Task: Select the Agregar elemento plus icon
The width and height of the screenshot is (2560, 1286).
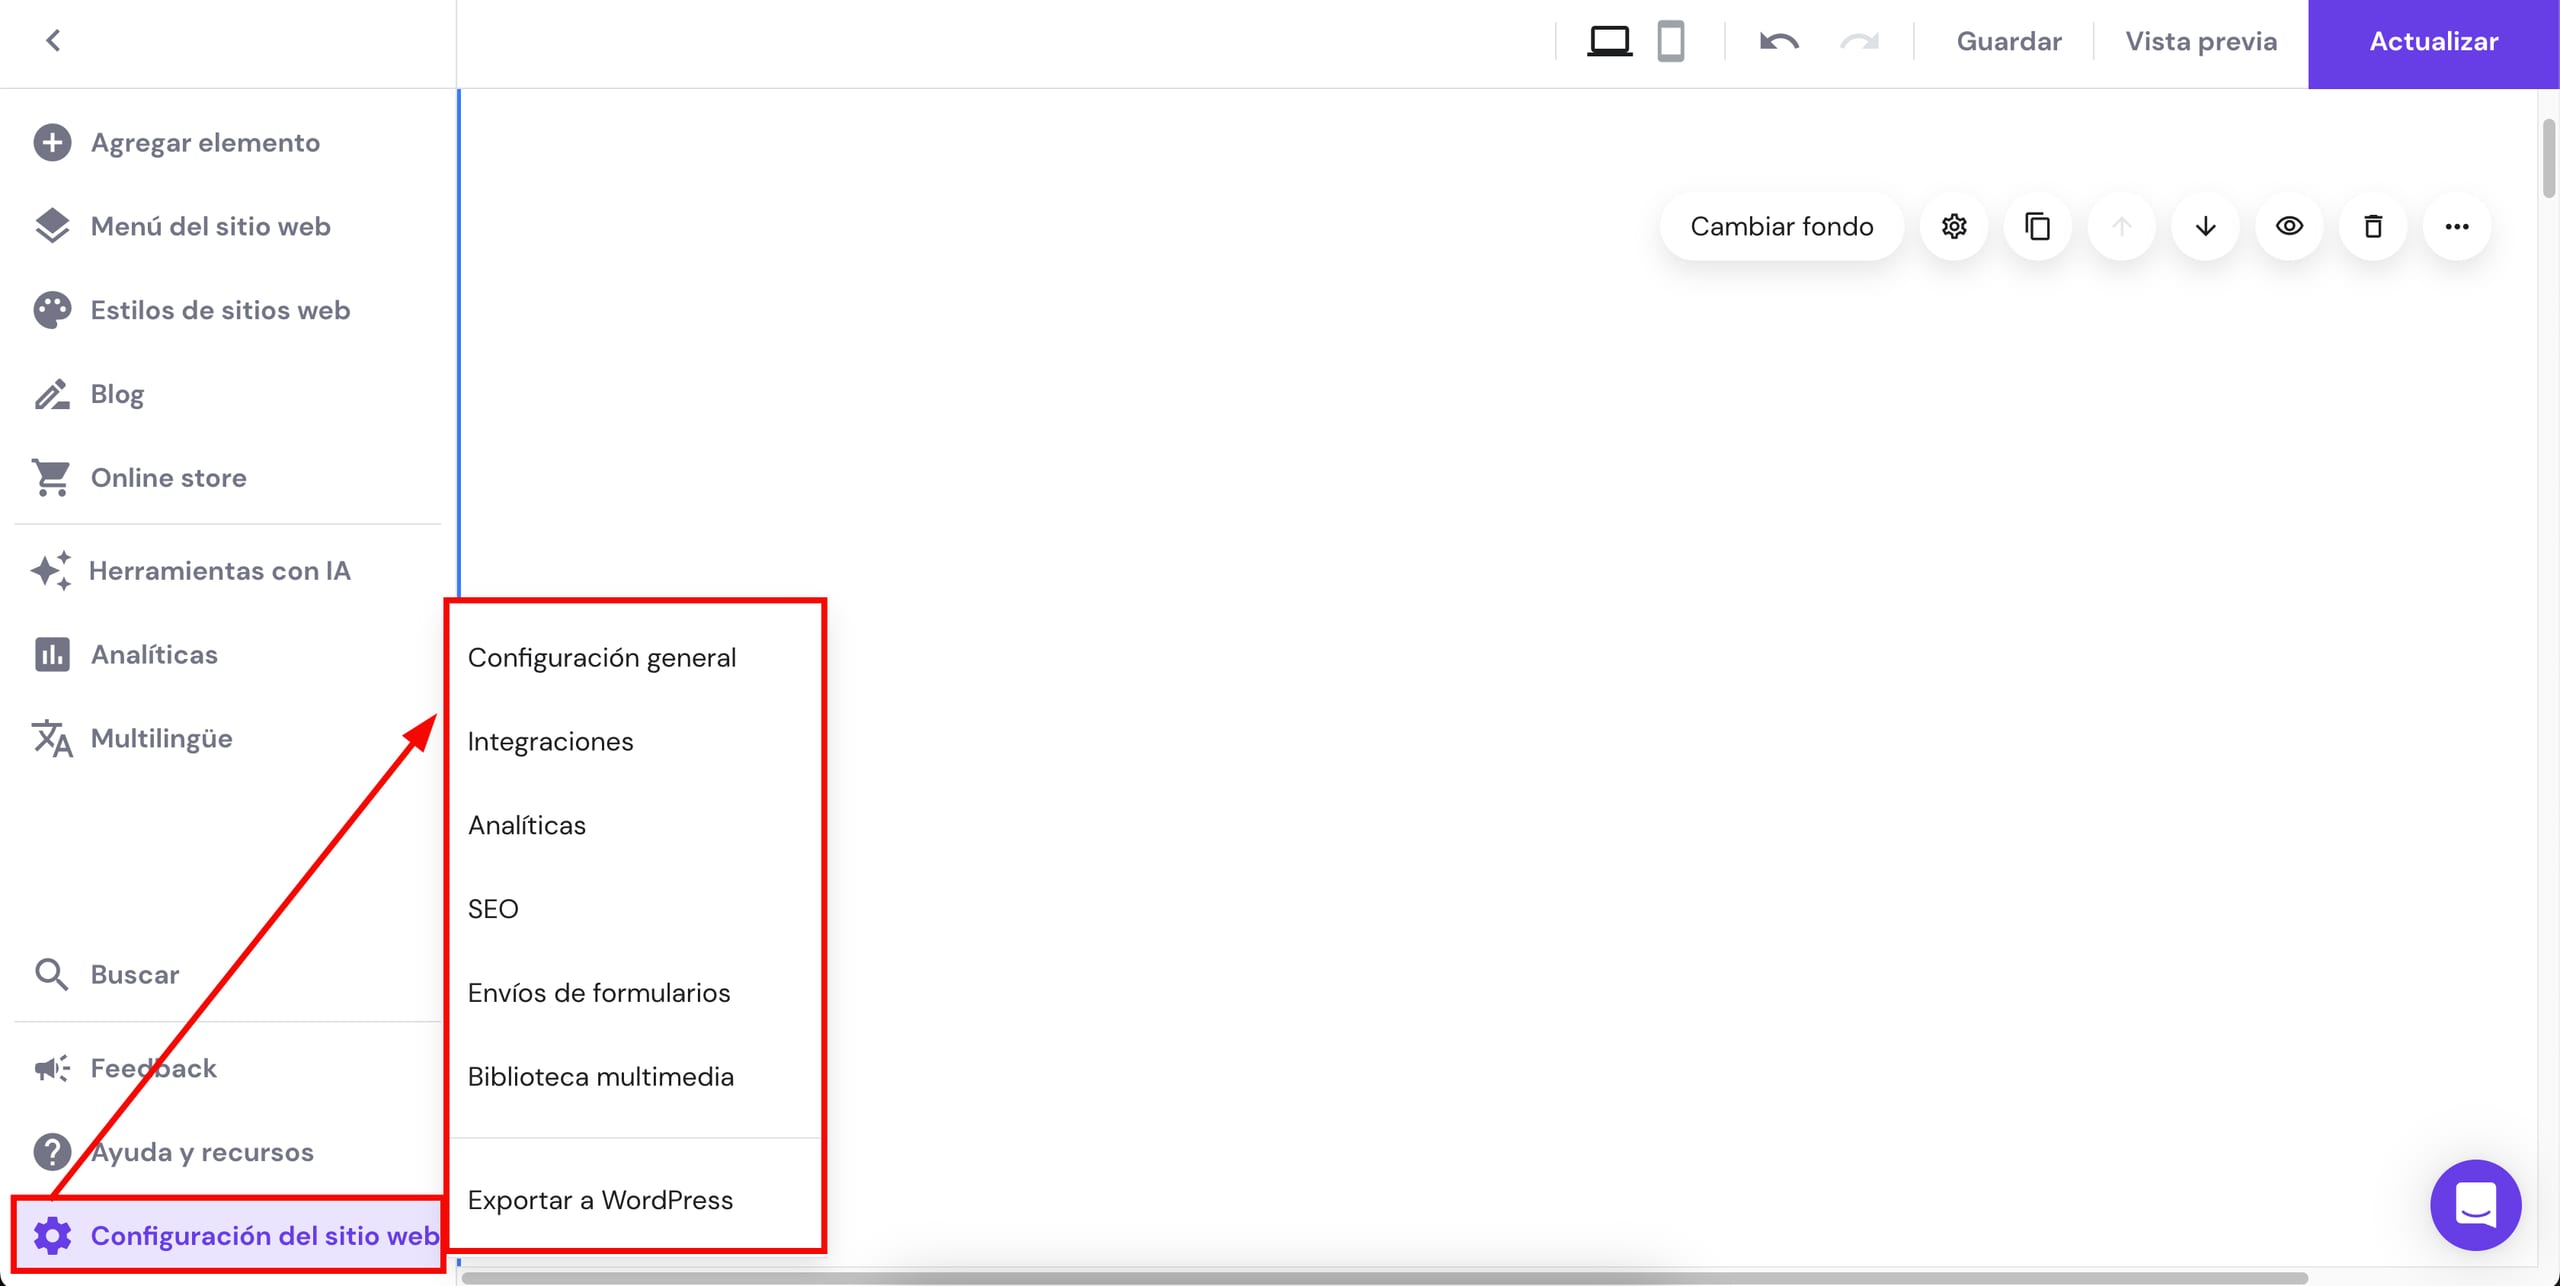Action: click(52, 142)
